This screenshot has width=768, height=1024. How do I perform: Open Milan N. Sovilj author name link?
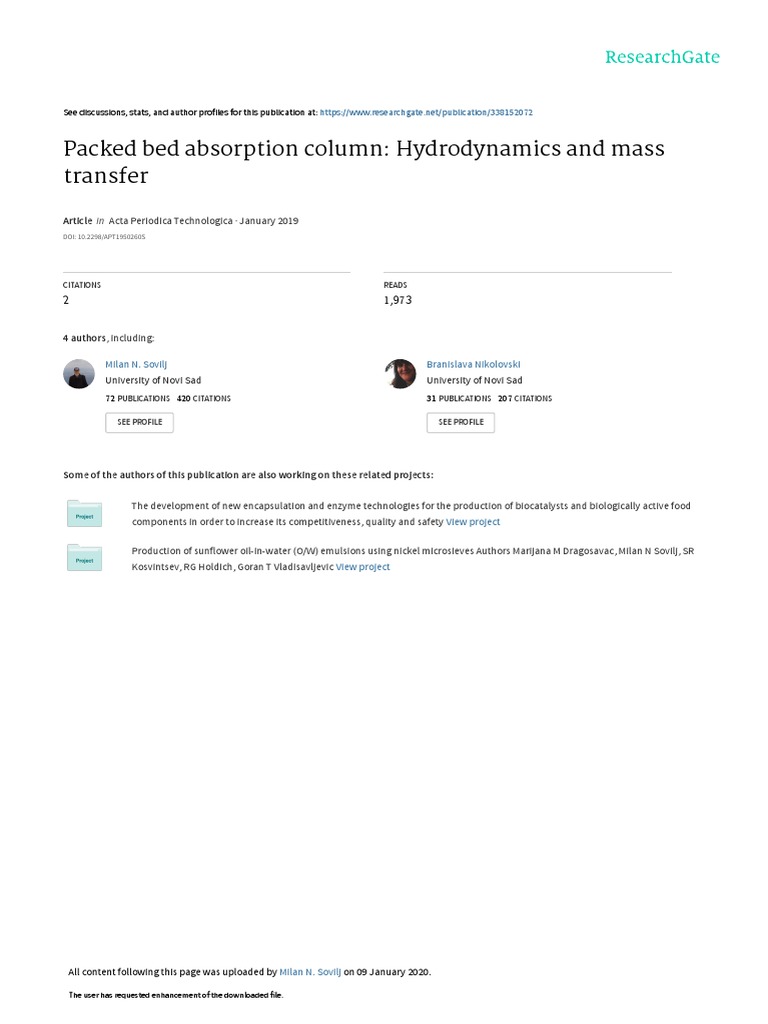pos(135,365)
